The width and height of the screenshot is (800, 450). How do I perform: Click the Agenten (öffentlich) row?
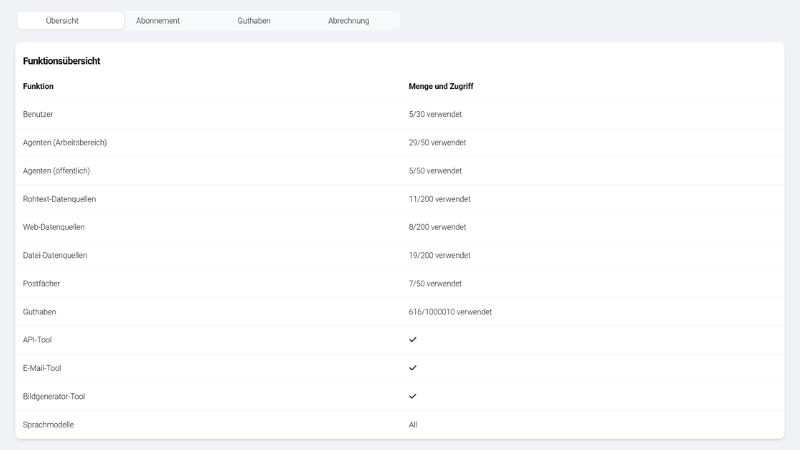point(399,171)
